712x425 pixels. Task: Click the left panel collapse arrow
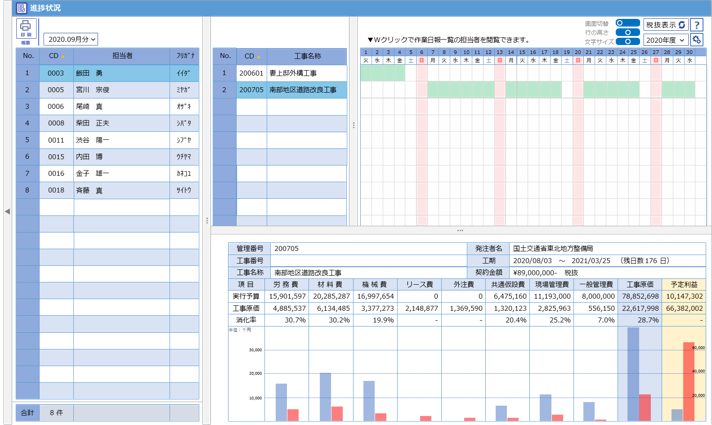pyautogui.click(x=7, y=211)
